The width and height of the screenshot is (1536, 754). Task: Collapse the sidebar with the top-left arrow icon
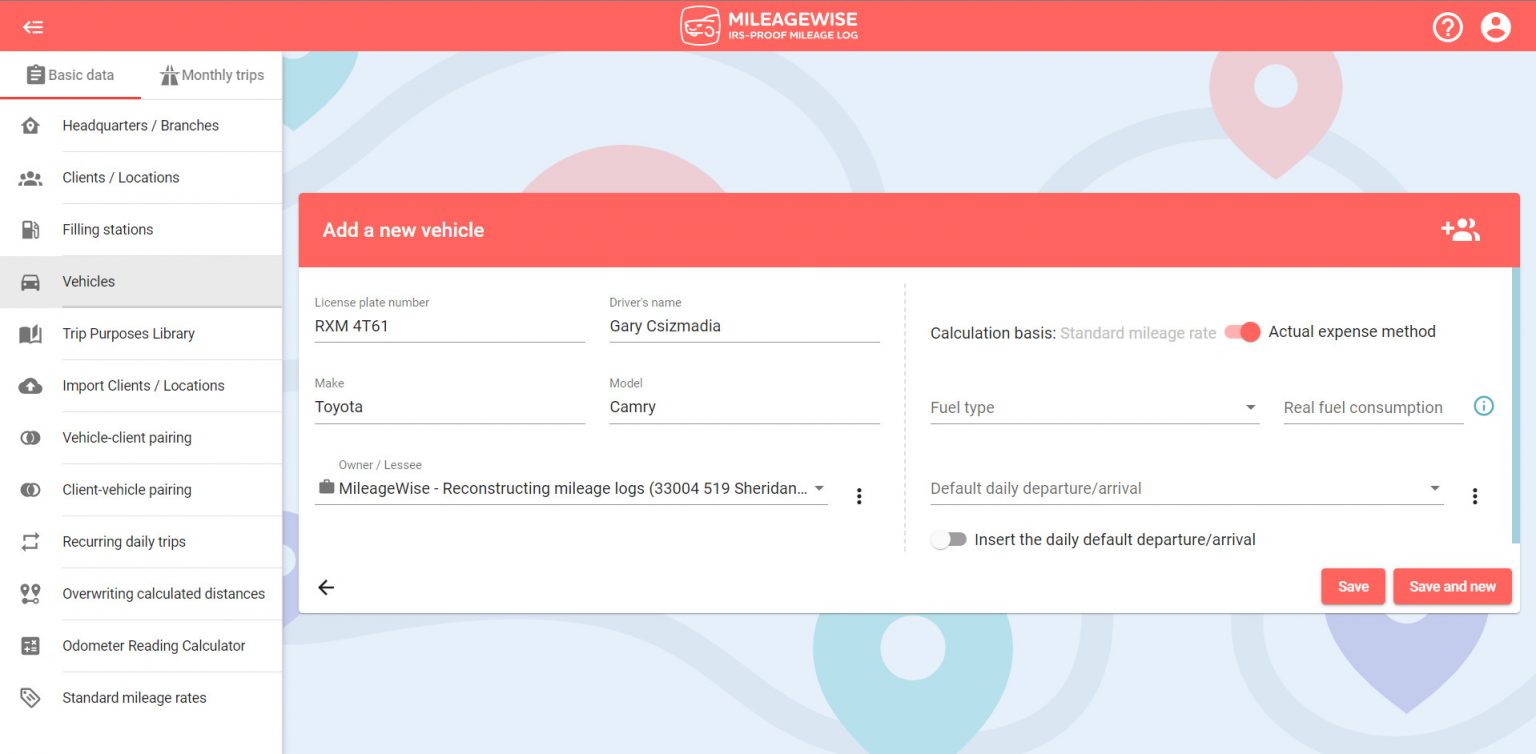33,27
